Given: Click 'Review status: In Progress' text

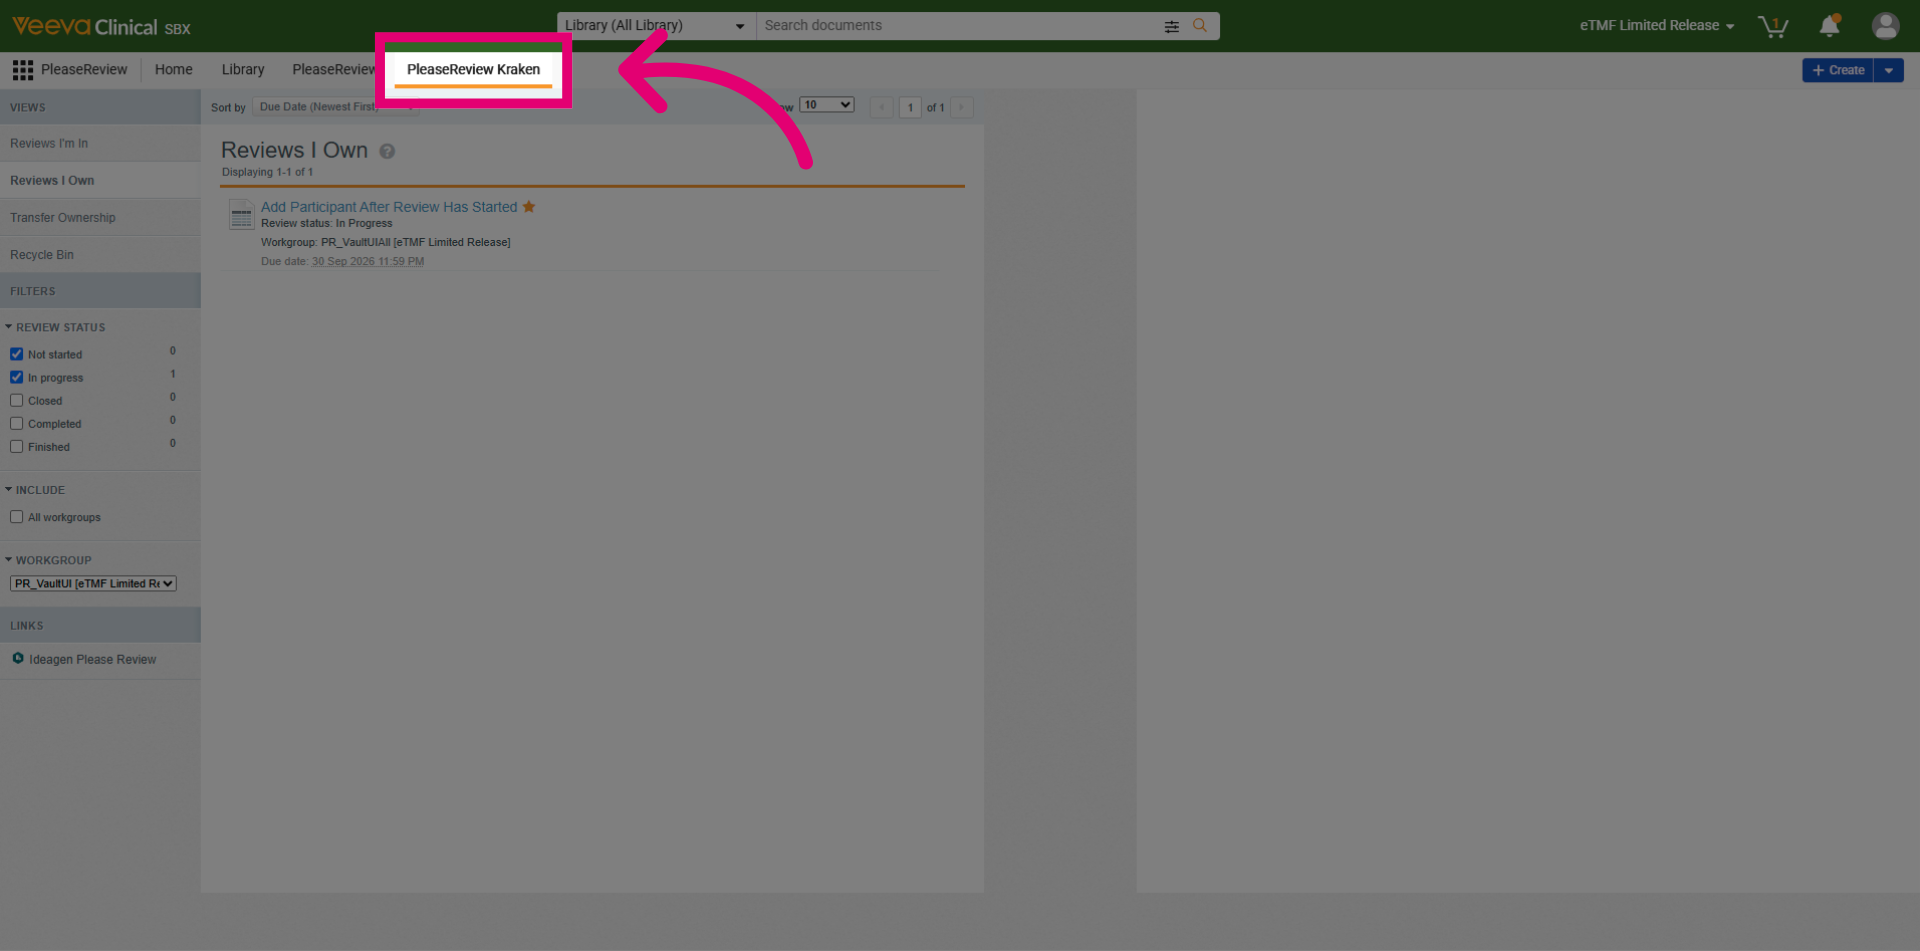Looking at the screenshot, I should click(x=327, y=223).
